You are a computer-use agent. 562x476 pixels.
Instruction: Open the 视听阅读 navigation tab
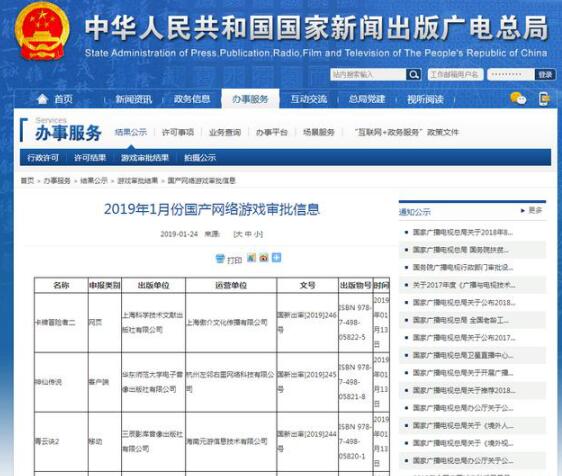tap(425, 99)
